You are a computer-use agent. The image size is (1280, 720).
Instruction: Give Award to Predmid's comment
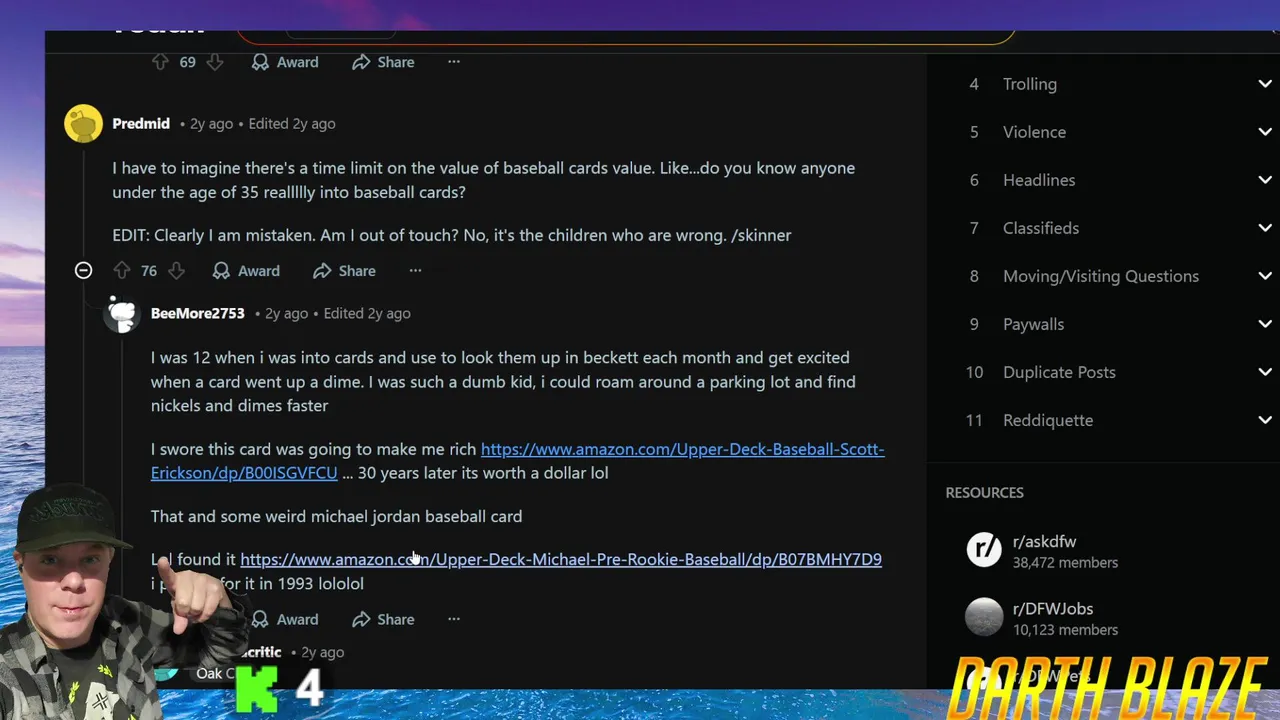click(x=246, y=271)
